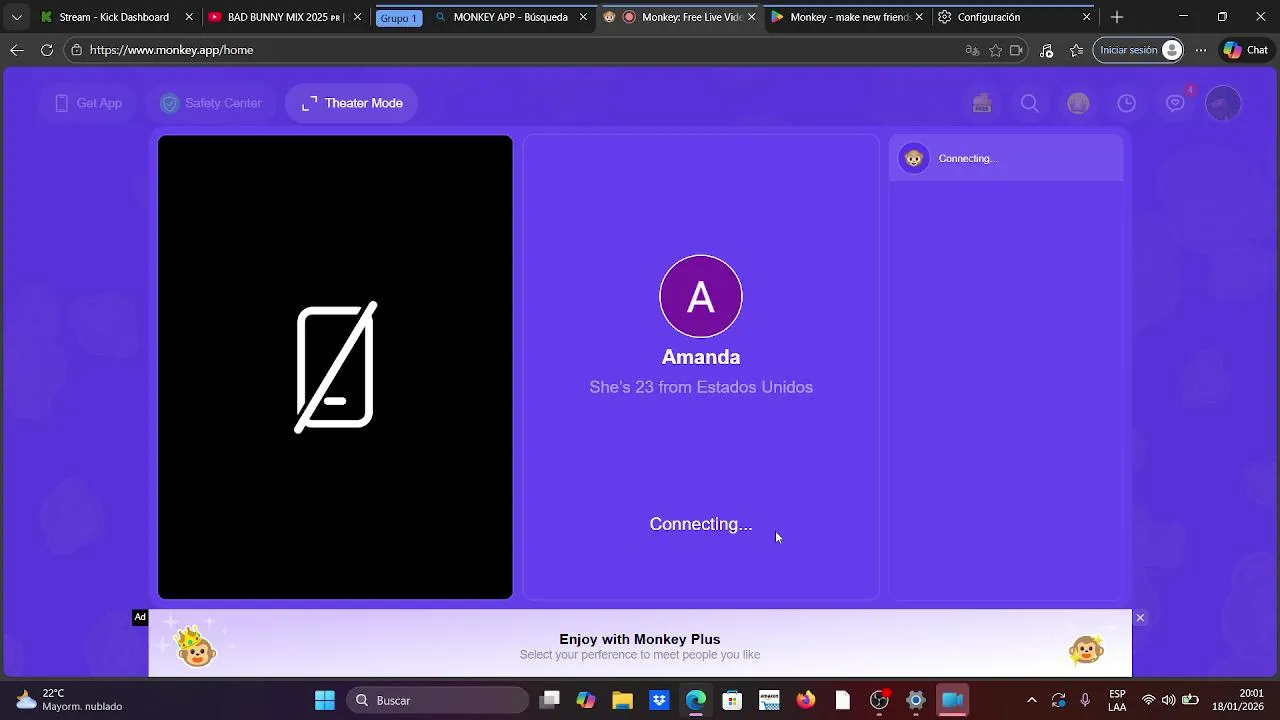Open the match history clock icon
The width and height of the screenshot is (1280, 720).
click(1127, 103)
